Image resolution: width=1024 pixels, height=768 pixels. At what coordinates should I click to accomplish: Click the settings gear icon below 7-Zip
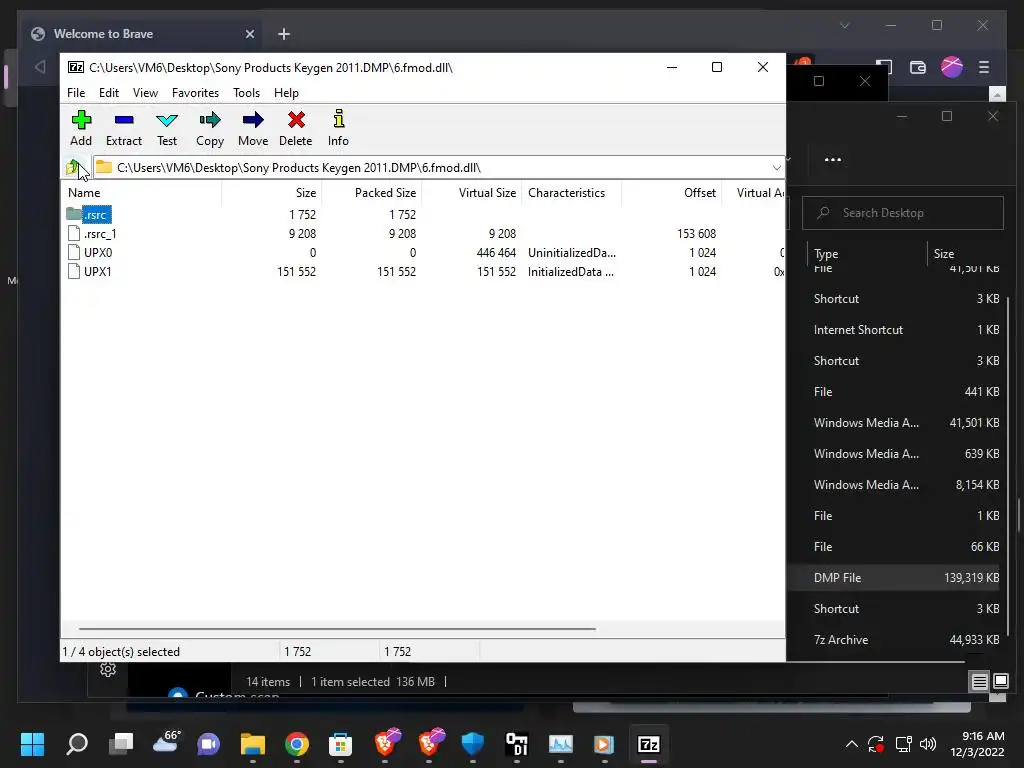click(x=108, y=669)
